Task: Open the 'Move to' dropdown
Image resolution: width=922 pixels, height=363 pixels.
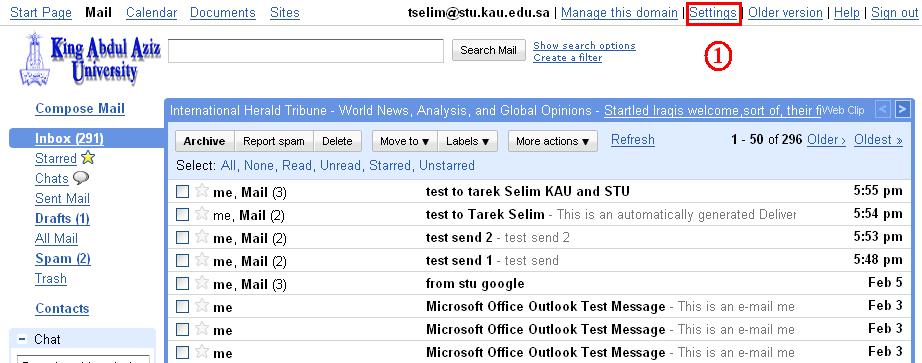Action: (x=405, y=141)
